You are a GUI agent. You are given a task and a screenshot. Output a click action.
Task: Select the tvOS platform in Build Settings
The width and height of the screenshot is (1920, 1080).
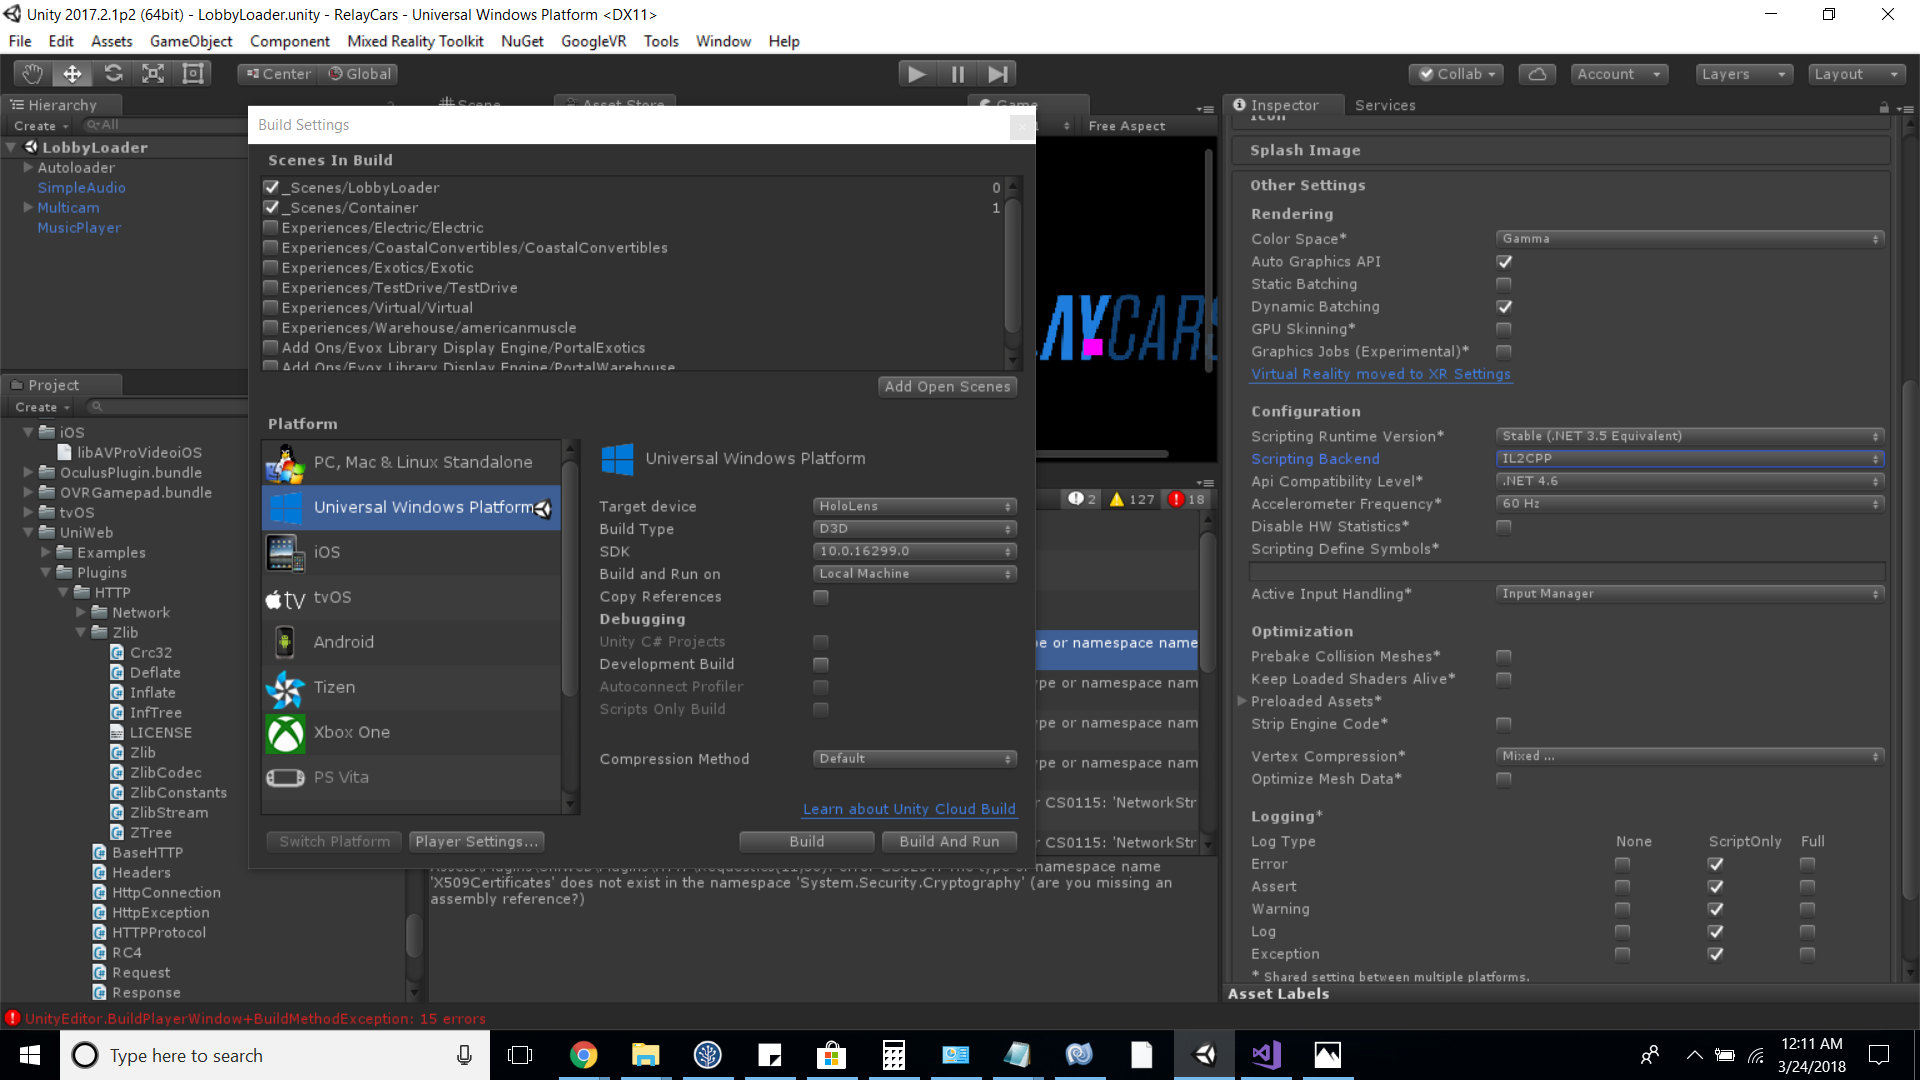[x=329, y=597]
